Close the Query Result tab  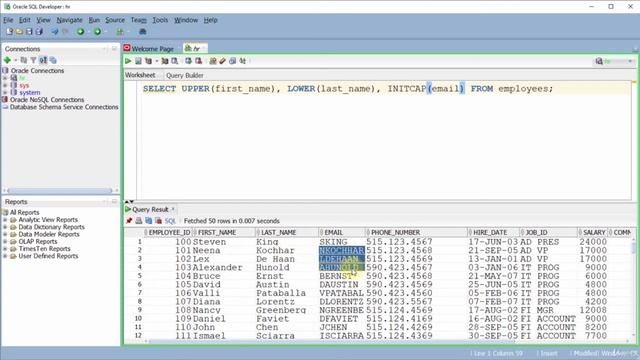(173, 209)
